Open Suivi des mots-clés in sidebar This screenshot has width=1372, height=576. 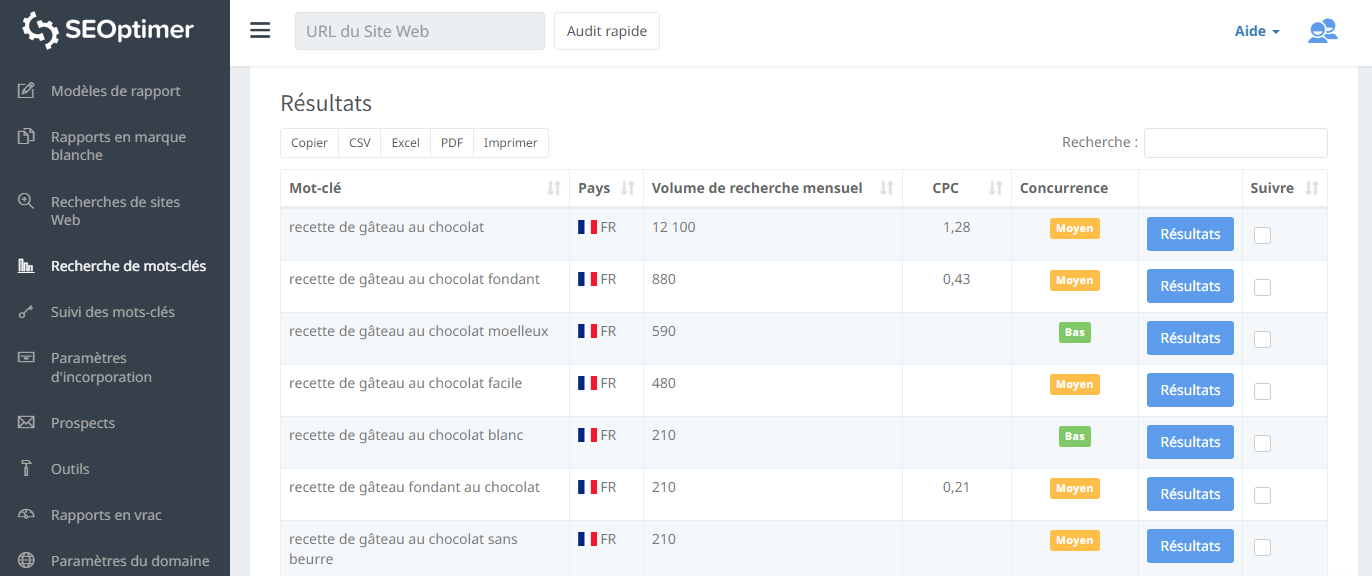(112, 312)
